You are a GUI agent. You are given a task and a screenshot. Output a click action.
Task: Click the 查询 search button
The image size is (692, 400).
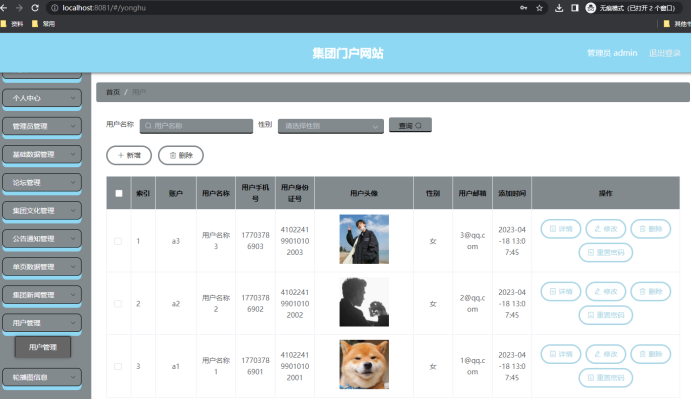(410, 125)
